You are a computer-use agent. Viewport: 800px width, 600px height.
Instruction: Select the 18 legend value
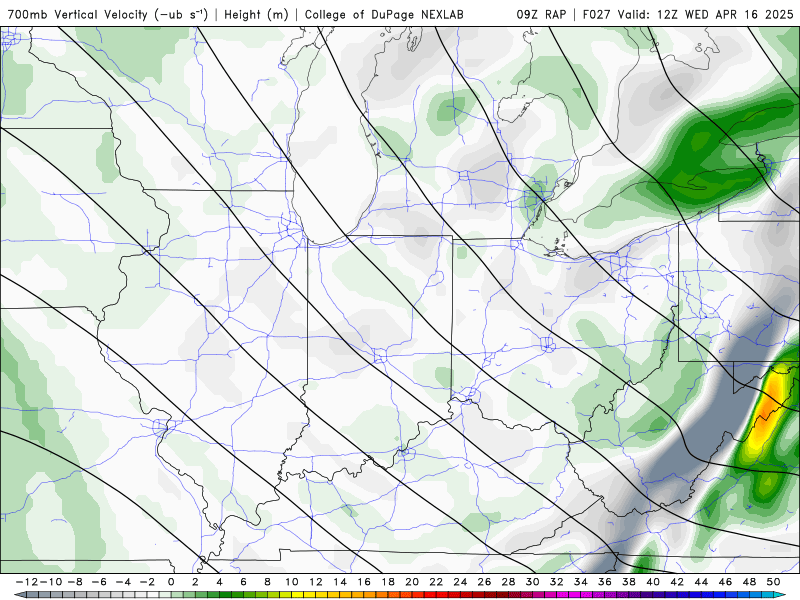pyautogui.click(x=388, y=582)
